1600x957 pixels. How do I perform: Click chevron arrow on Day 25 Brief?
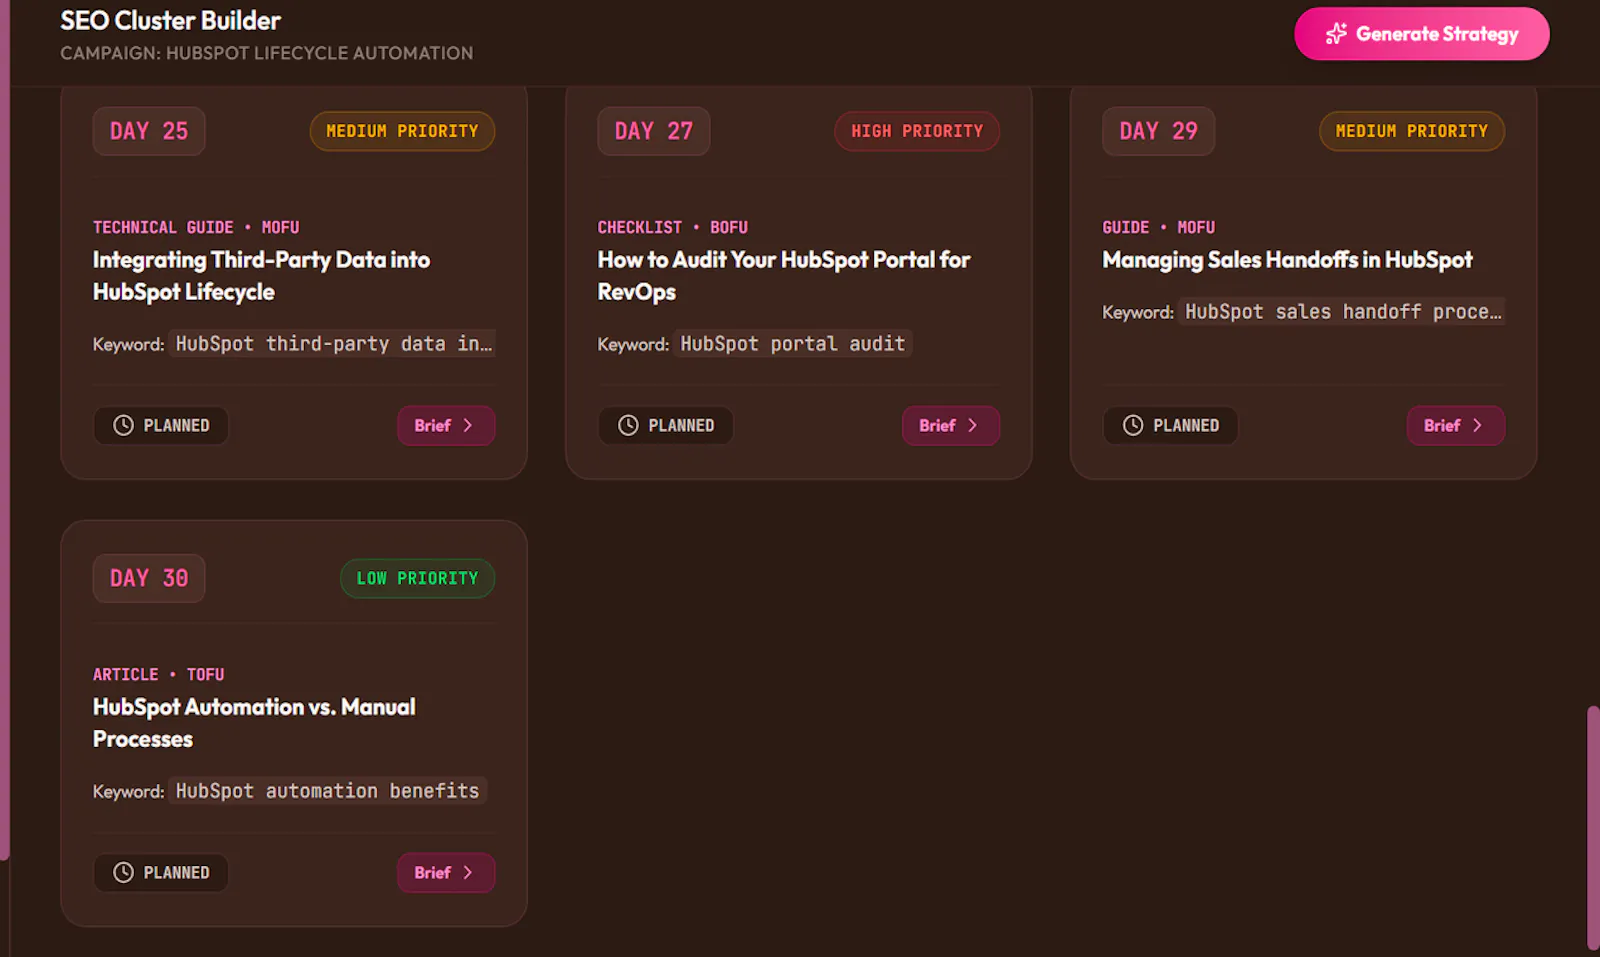[467, 425]
